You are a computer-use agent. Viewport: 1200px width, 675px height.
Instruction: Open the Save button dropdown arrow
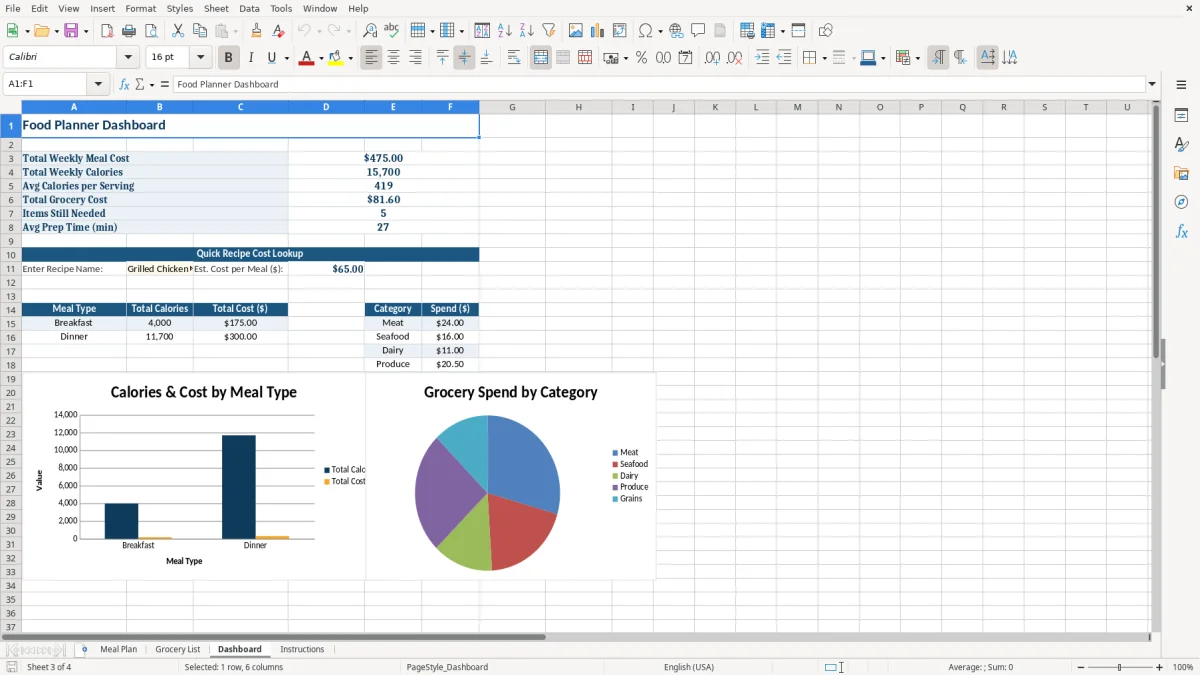point(86,31)
